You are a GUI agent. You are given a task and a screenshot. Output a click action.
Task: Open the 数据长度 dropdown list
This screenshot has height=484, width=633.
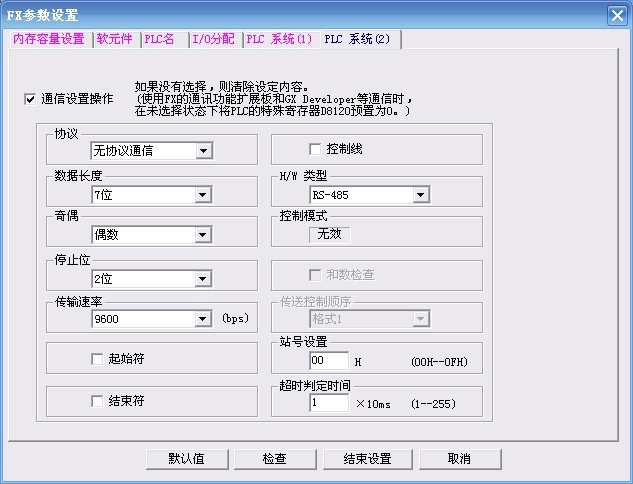click(x=203, y=194)
